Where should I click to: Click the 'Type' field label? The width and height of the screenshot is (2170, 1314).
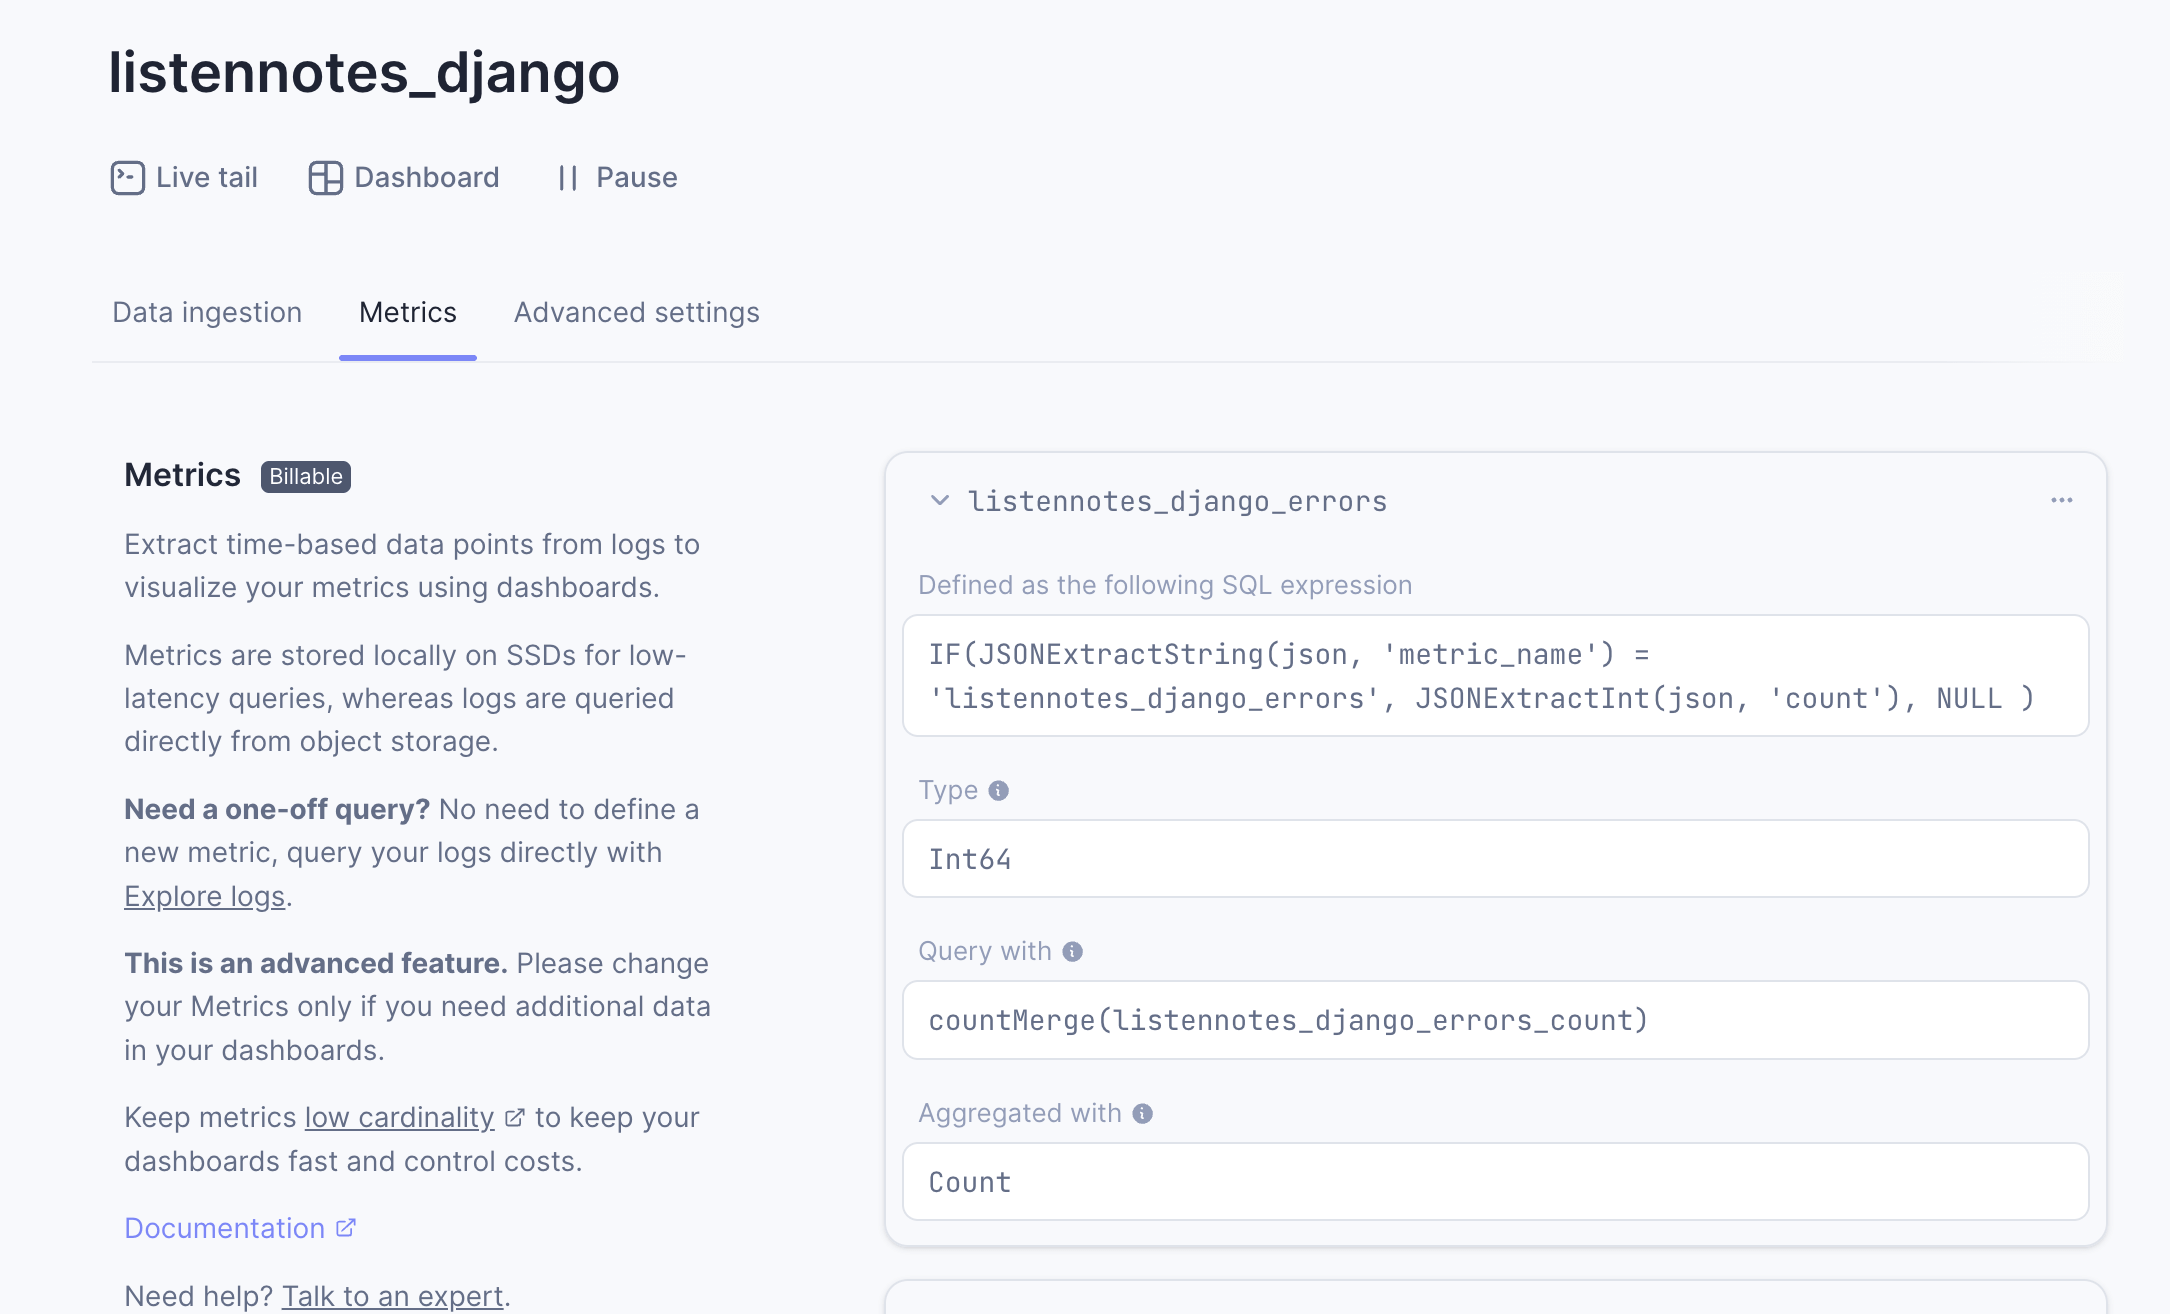948,790
